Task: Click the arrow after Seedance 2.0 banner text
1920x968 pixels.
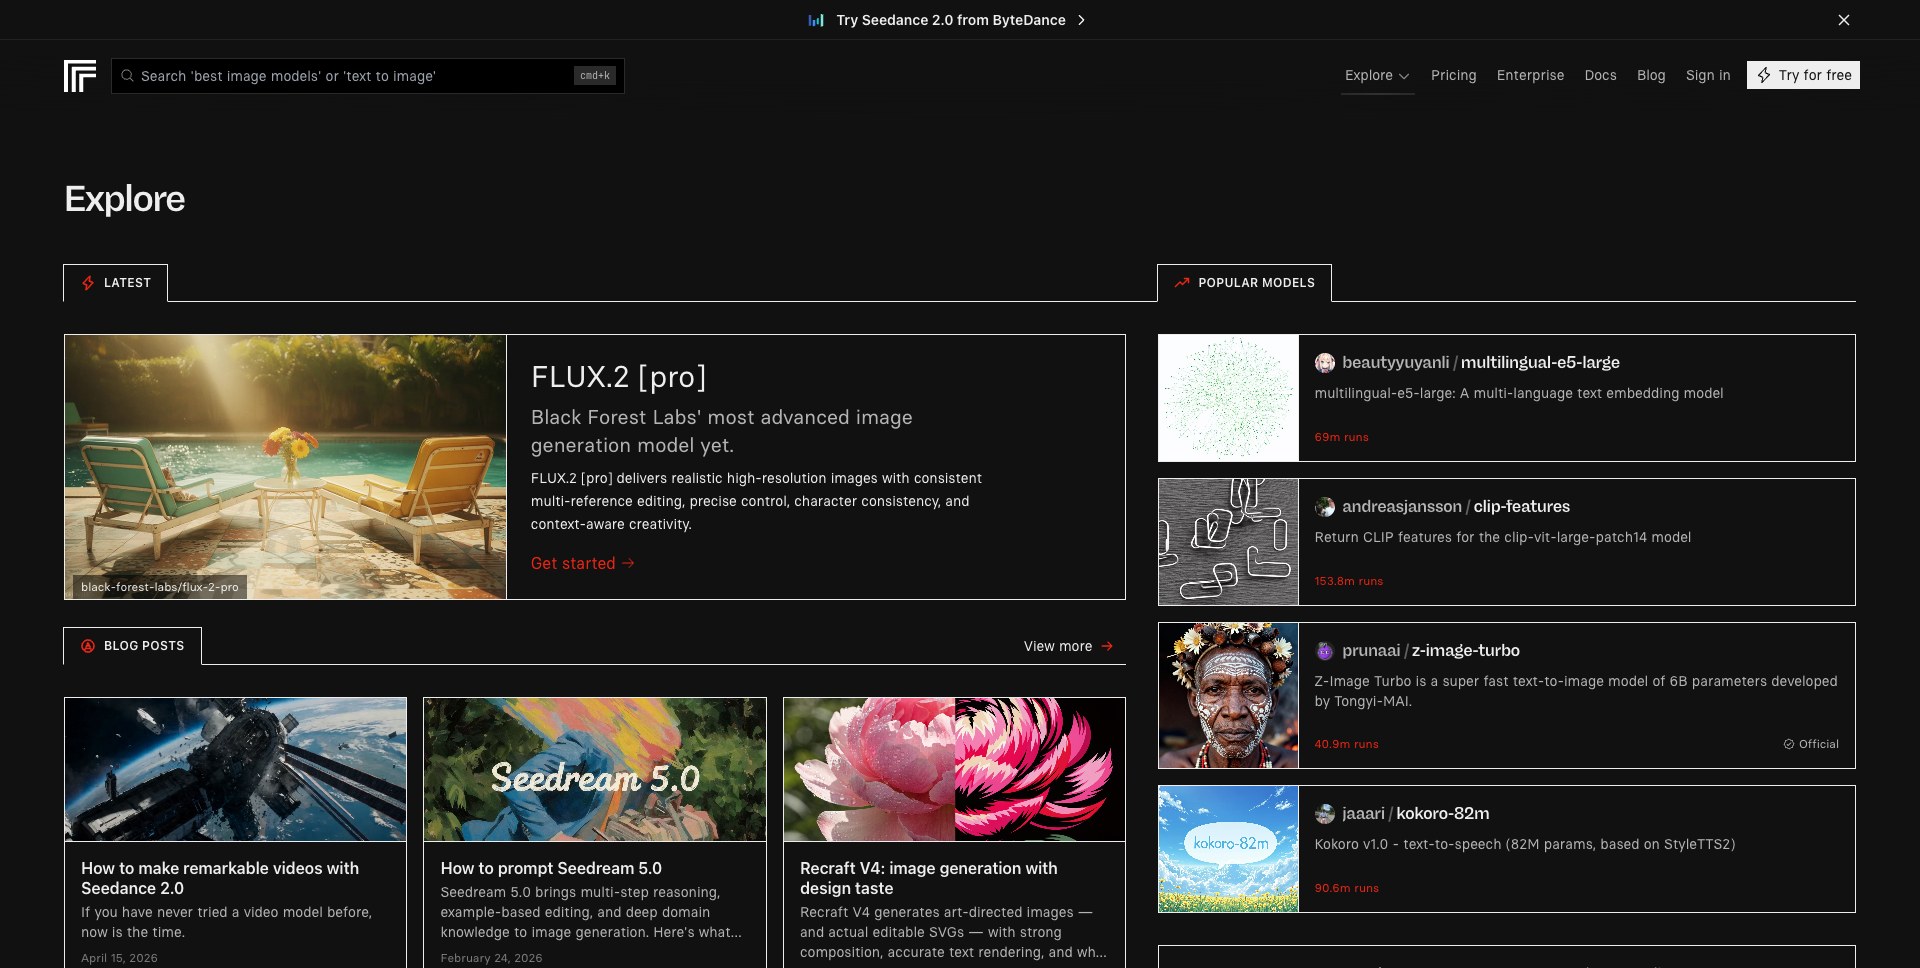Action: click(x=1081, y=20)
